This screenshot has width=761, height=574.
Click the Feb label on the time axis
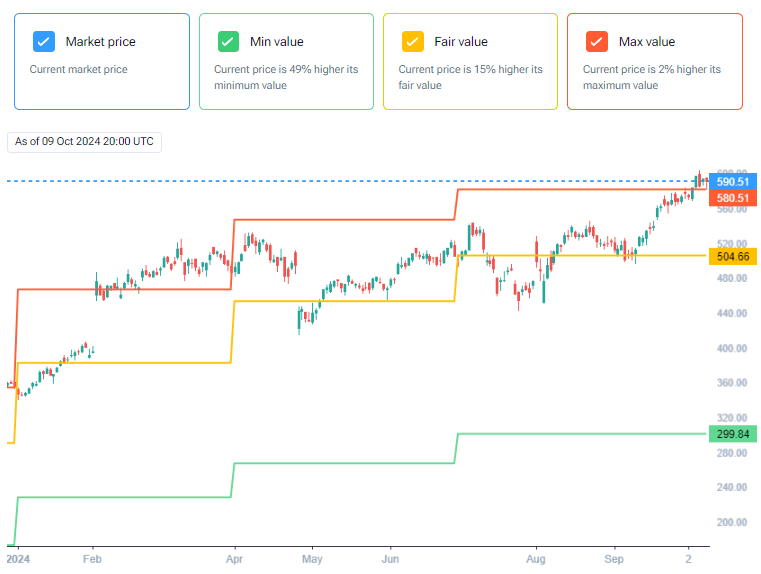[92, 559]
